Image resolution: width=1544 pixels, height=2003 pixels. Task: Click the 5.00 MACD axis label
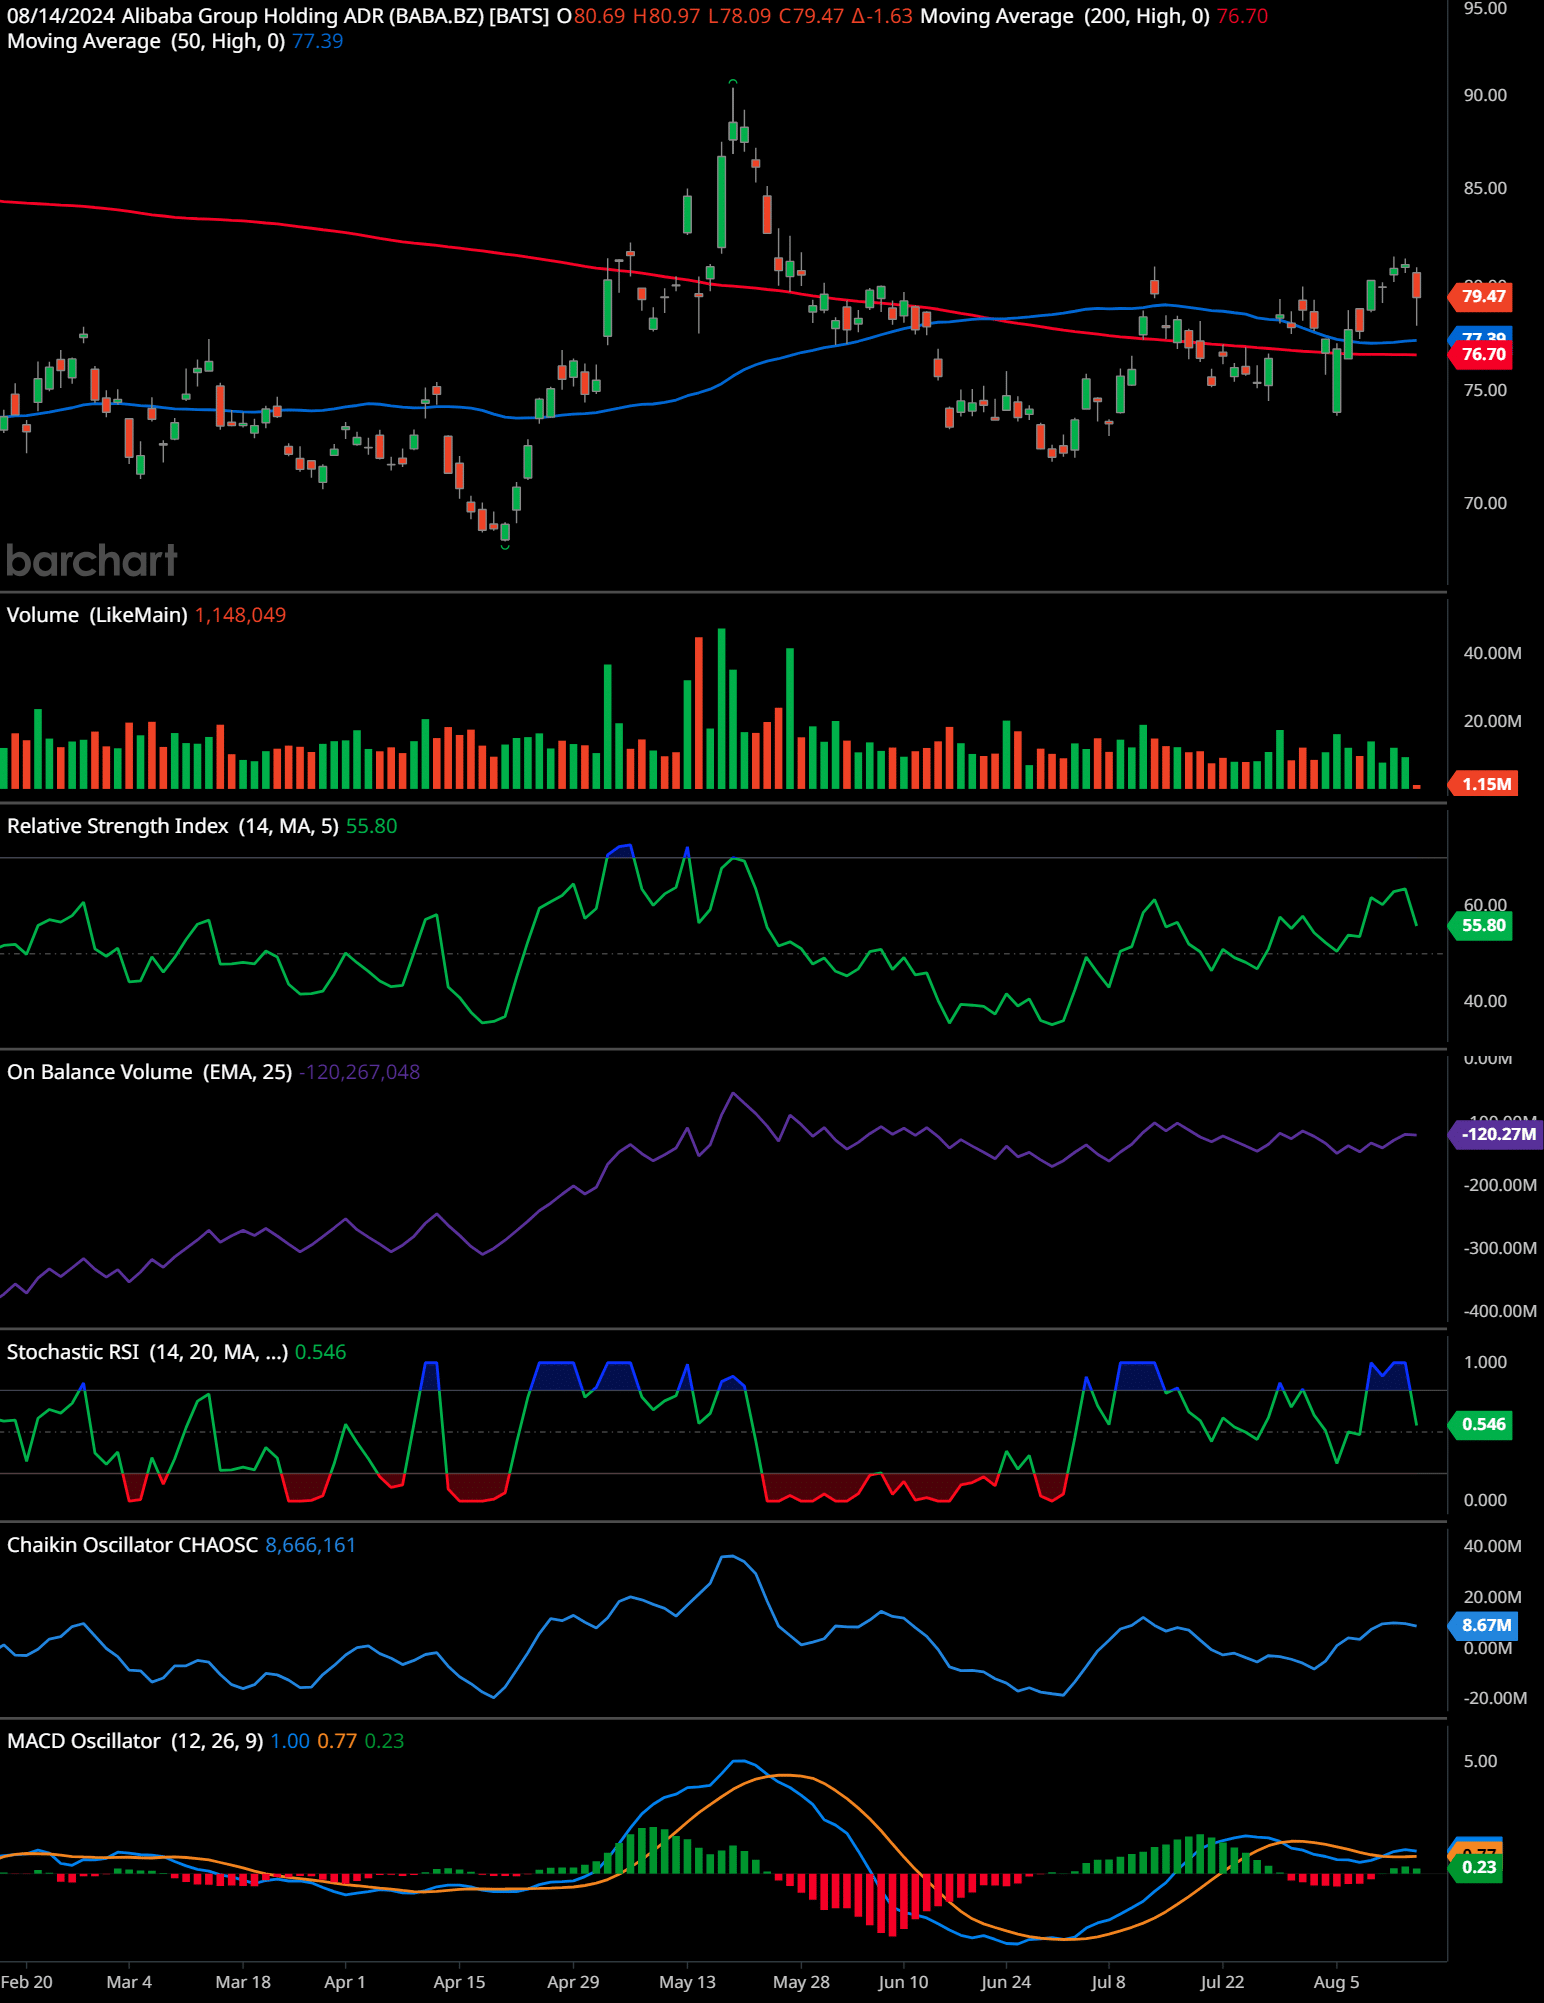tap(1480, 1761)
